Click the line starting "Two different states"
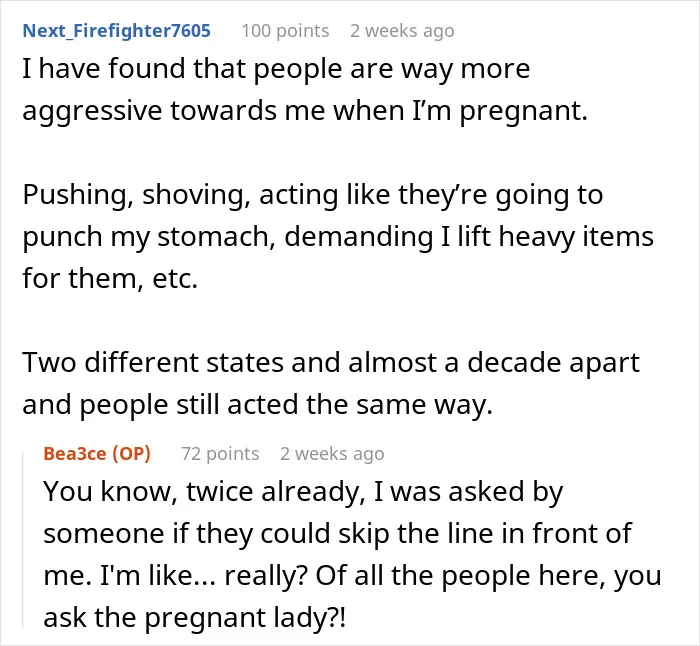 (331, 363)
